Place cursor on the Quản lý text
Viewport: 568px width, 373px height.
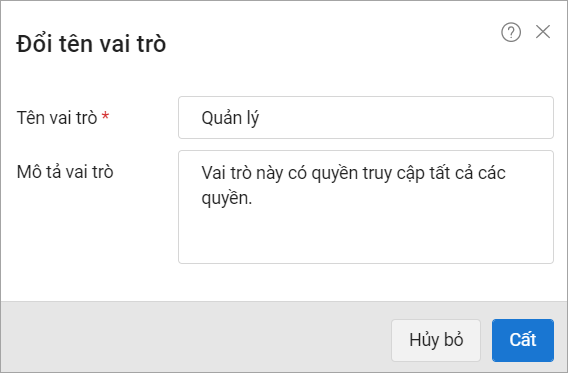coord(230,118)
